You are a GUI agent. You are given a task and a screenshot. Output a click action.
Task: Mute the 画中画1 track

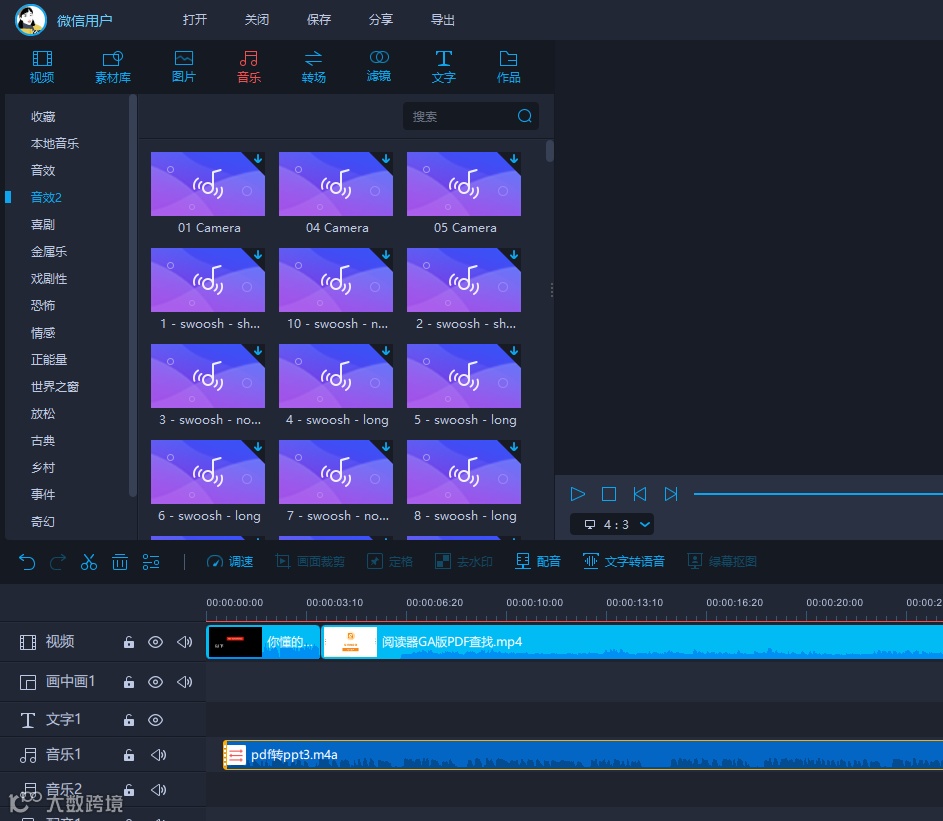click(x=185, y=682)
